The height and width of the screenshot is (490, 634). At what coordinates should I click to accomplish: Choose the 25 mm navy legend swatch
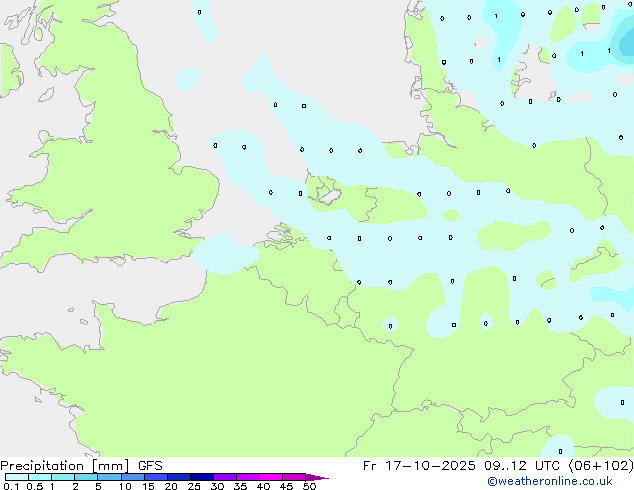202,477
